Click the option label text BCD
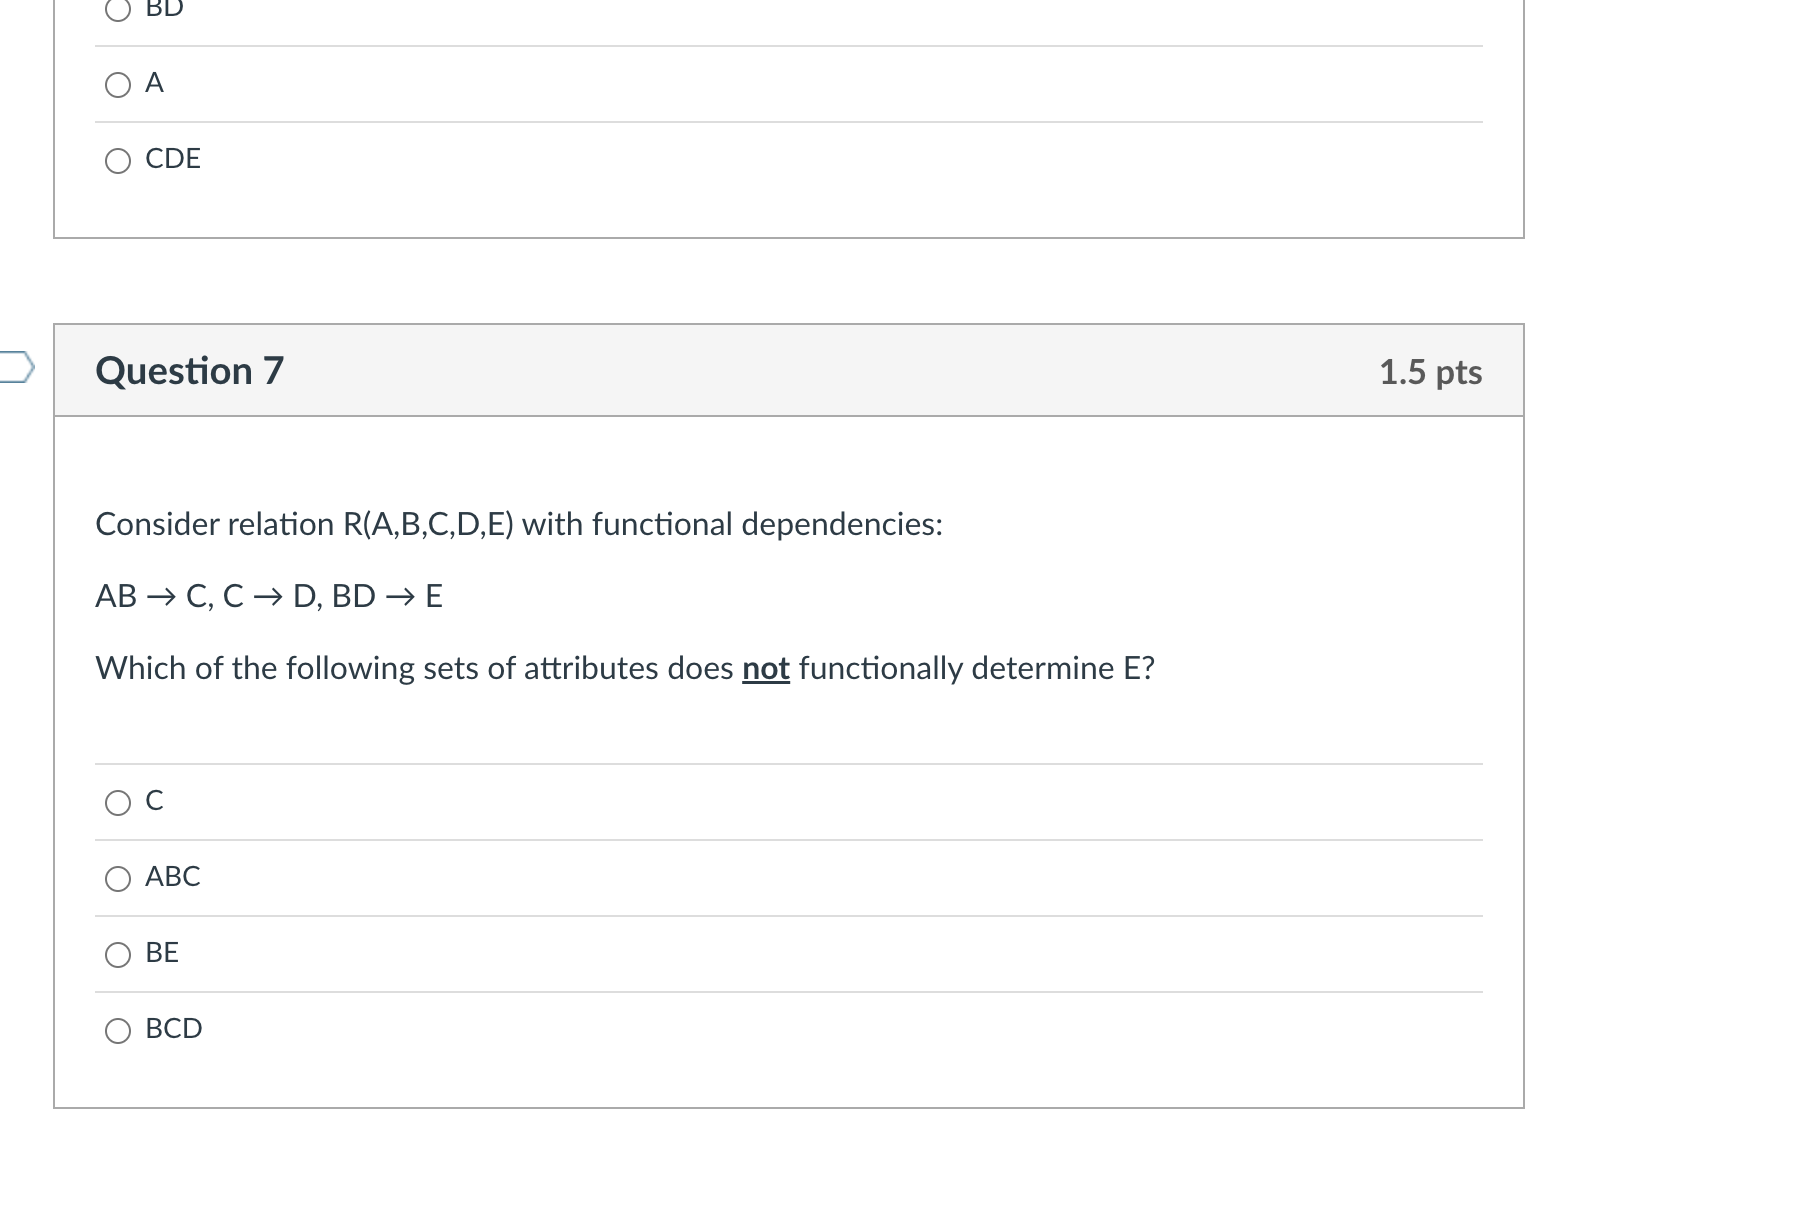The image size is (1812, 1215). coord(174,1029)
